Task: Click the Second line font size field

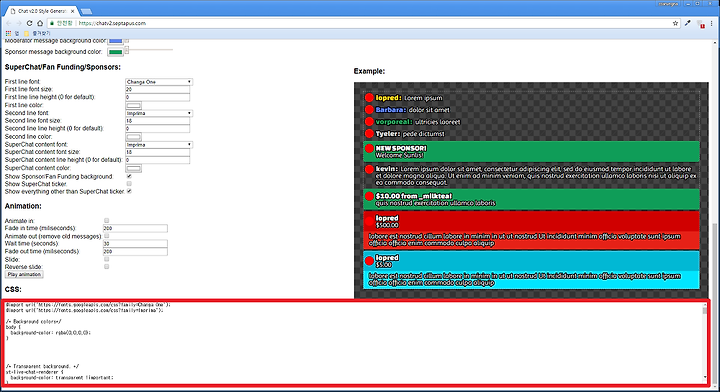Action: (x=158, y=121)
